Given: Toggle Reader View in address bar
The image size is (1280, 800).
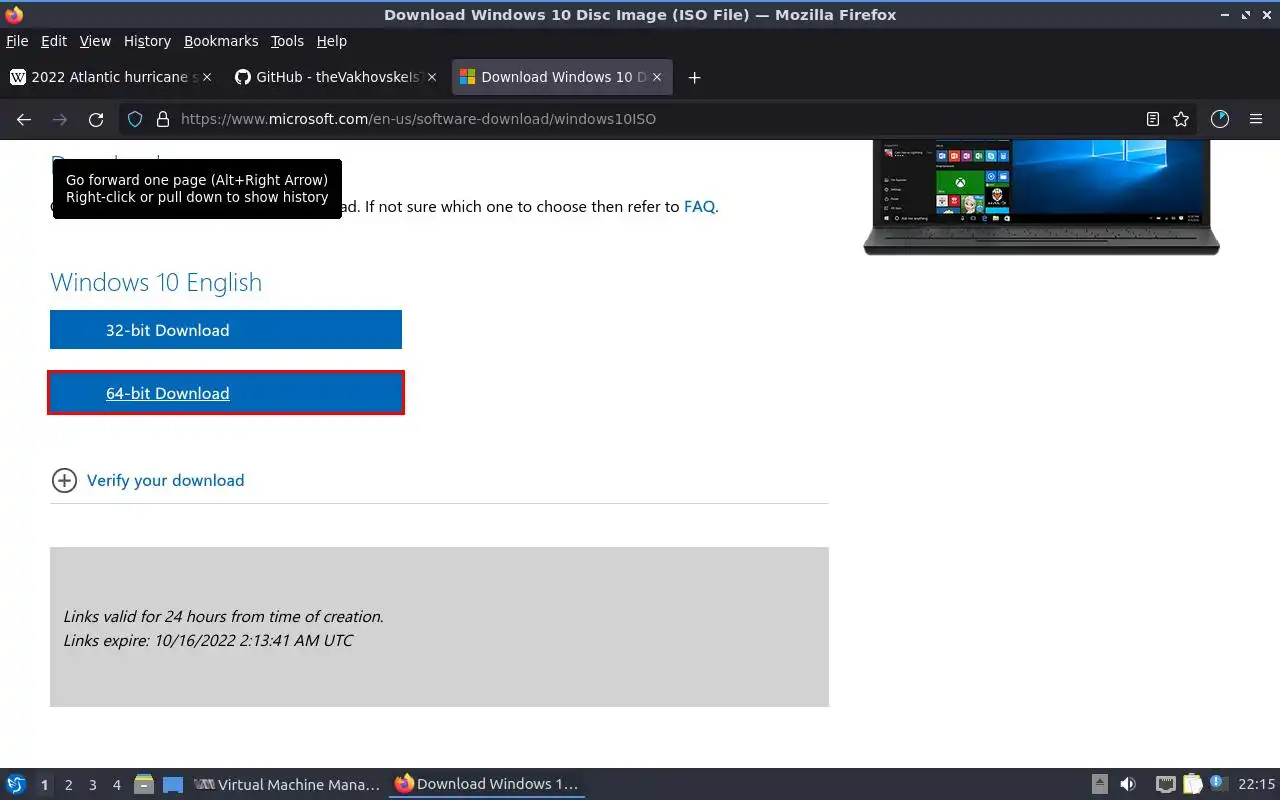Looking at the screenshot, I should pyautogui.click(x=1153, y=119).
